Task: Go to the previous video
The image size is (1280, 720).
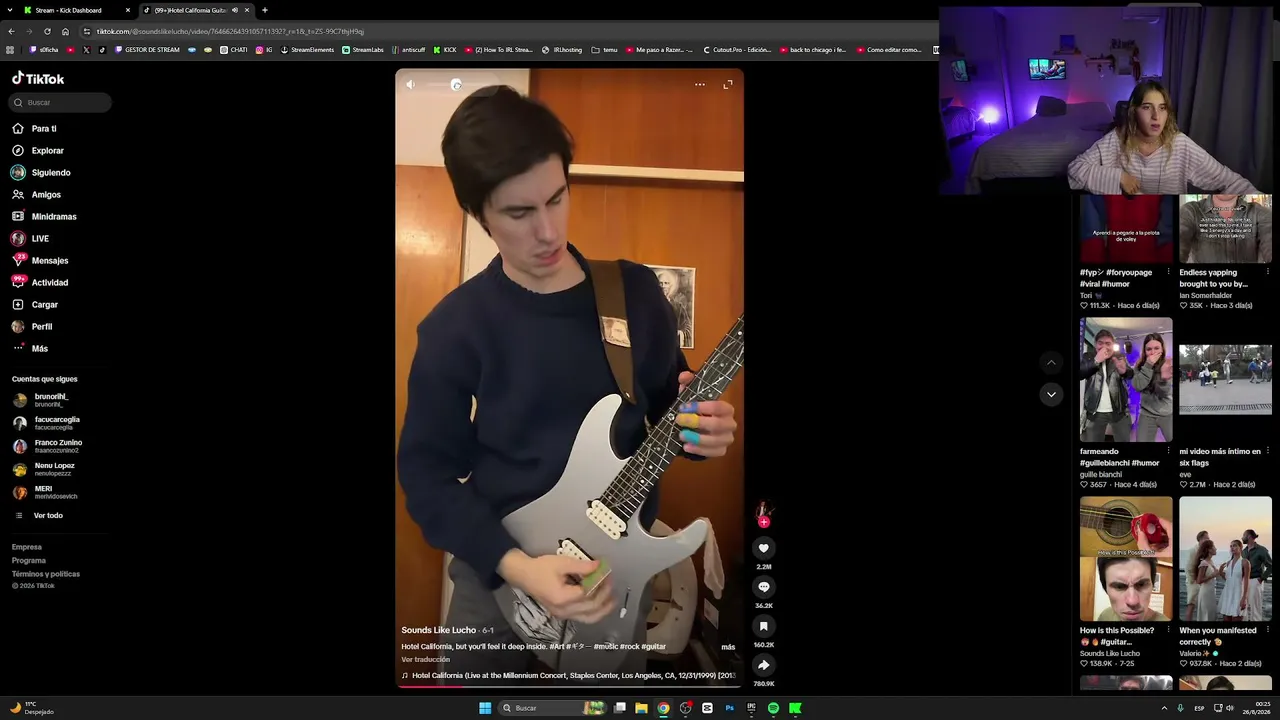Action: pos(1051,362)
